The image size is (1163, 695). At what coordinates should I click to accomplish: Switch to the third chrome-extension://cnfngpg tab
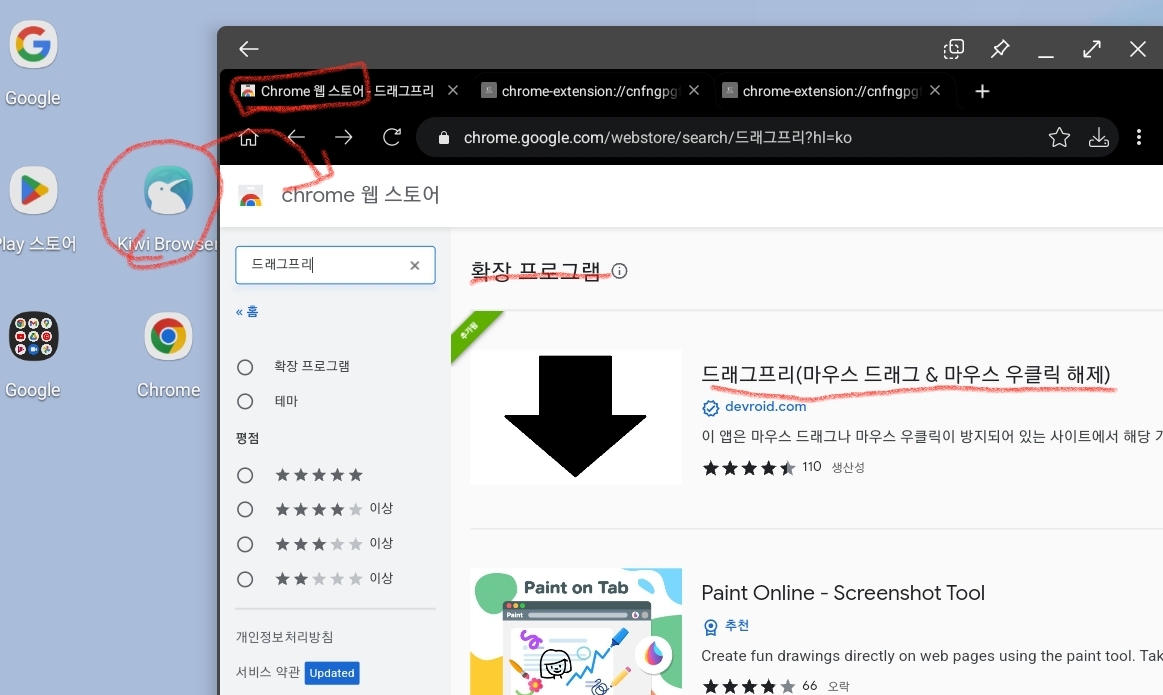pyautogui.click(x=831, y=91)
